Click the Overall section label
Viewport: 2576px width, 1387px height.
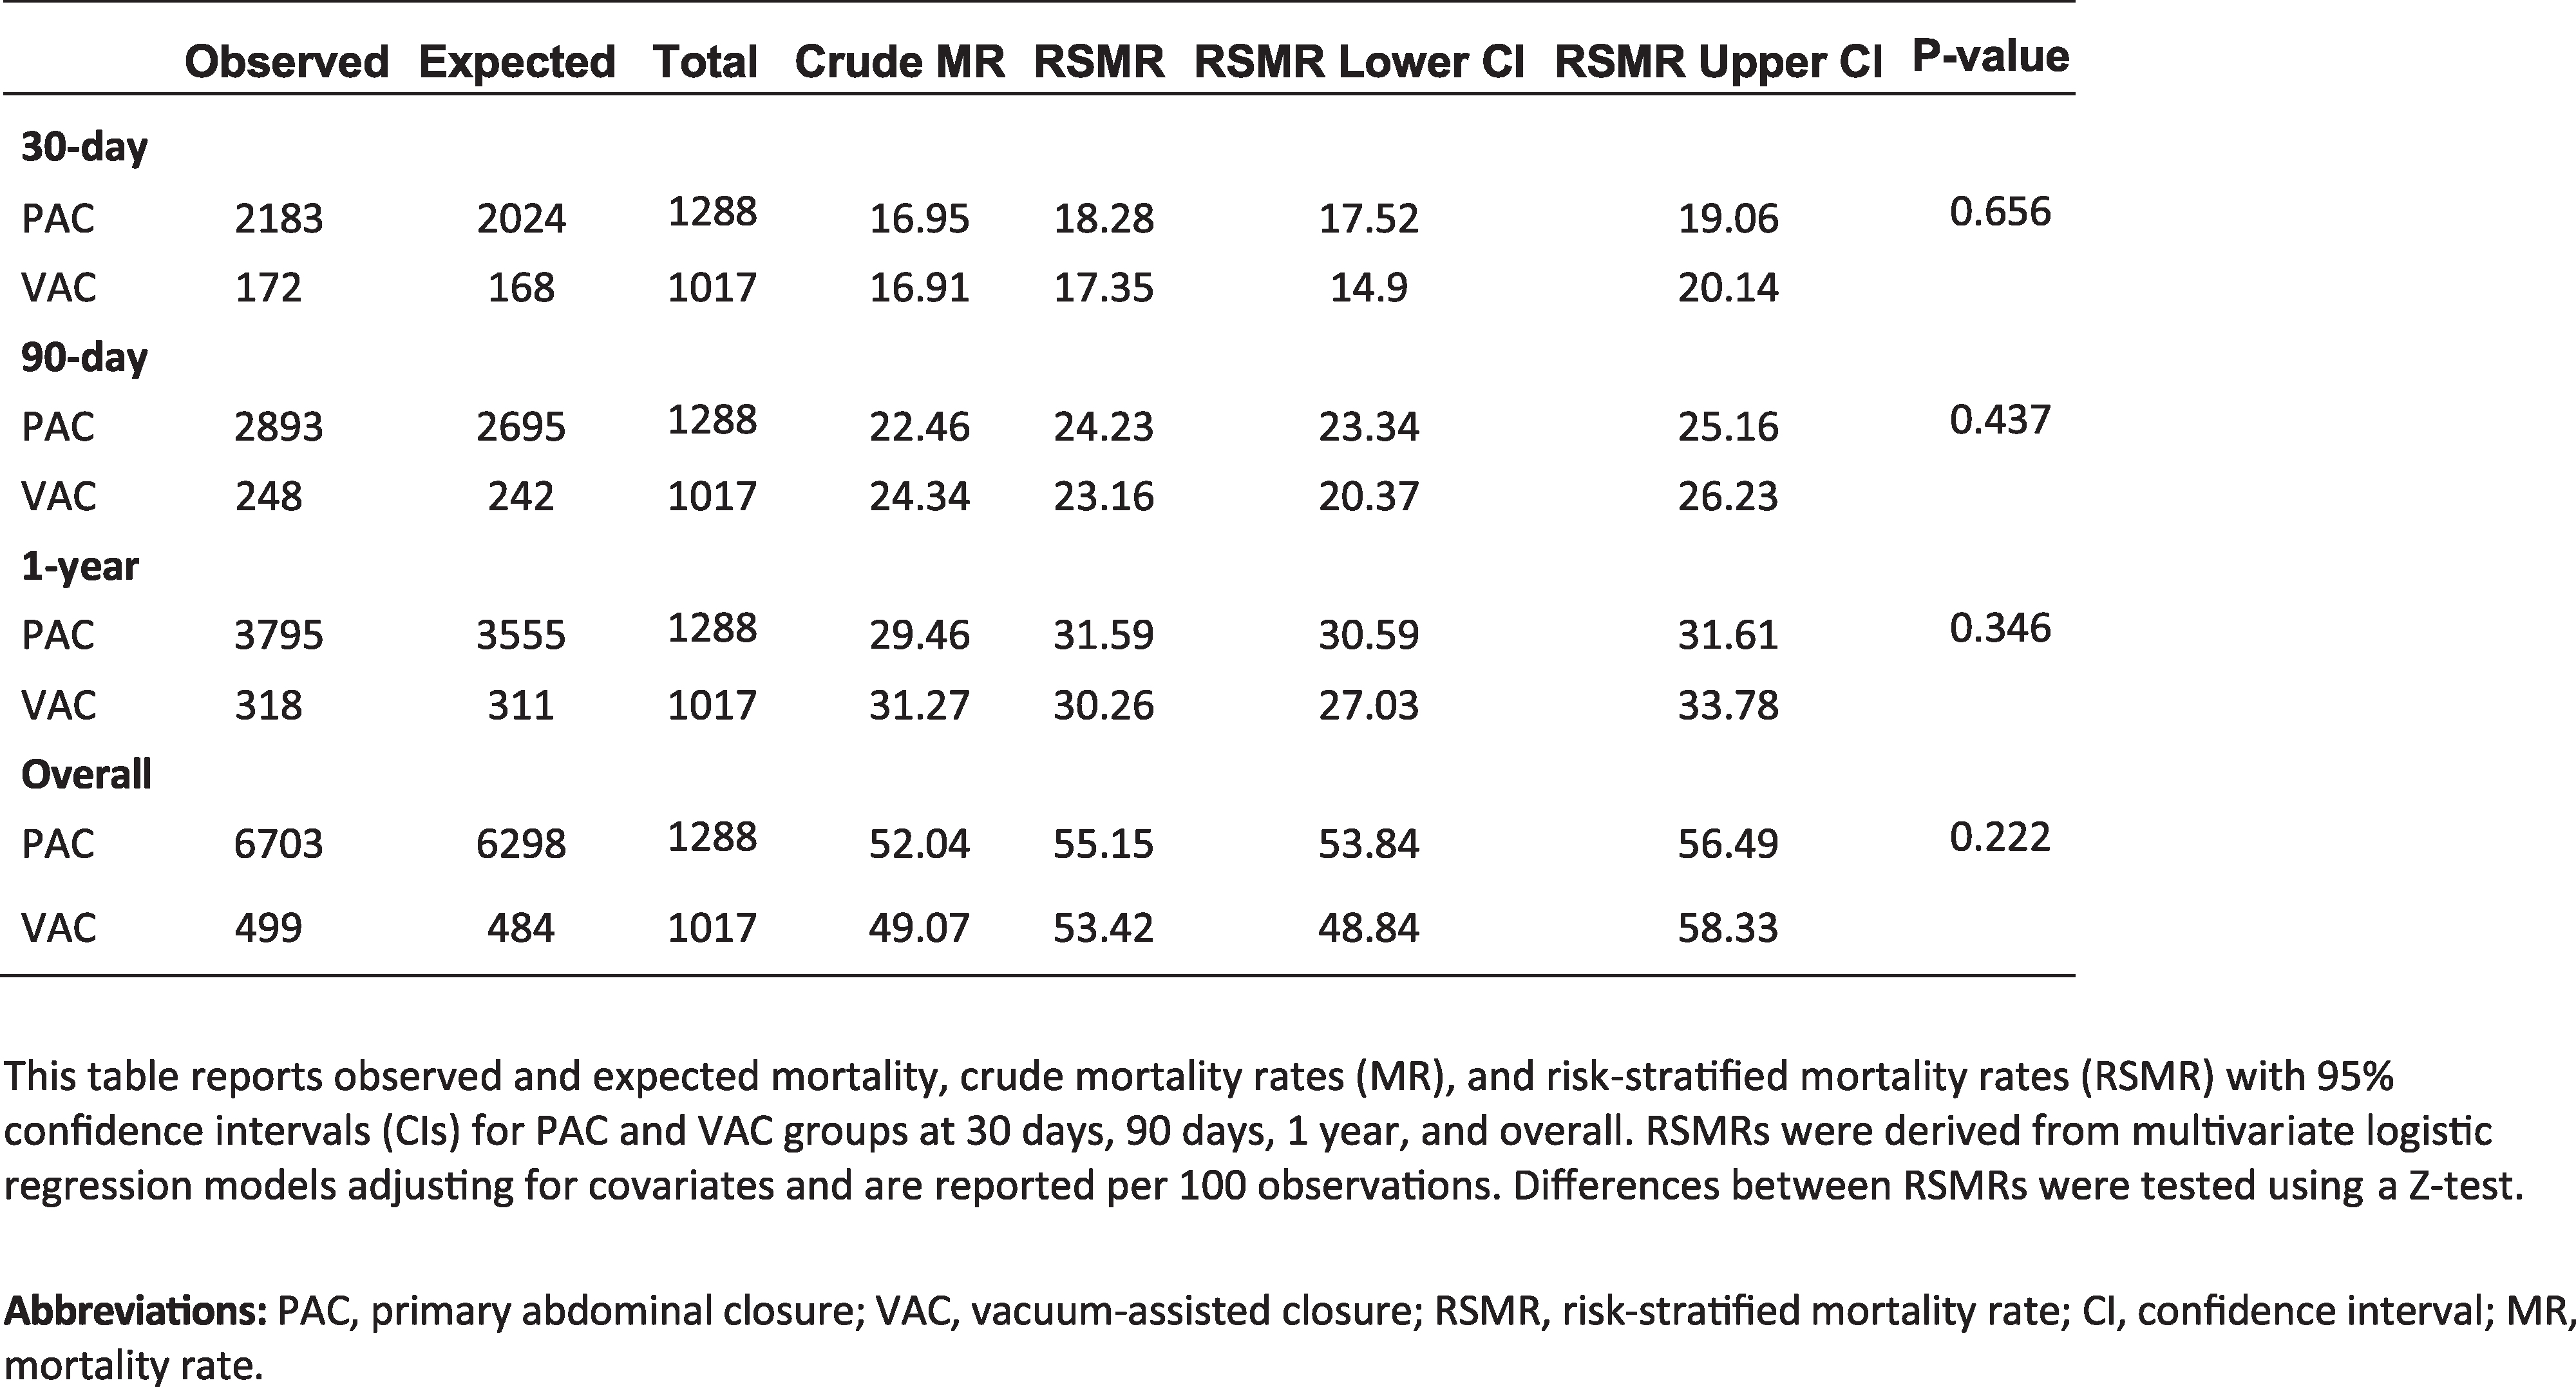(x=86, y=775)
